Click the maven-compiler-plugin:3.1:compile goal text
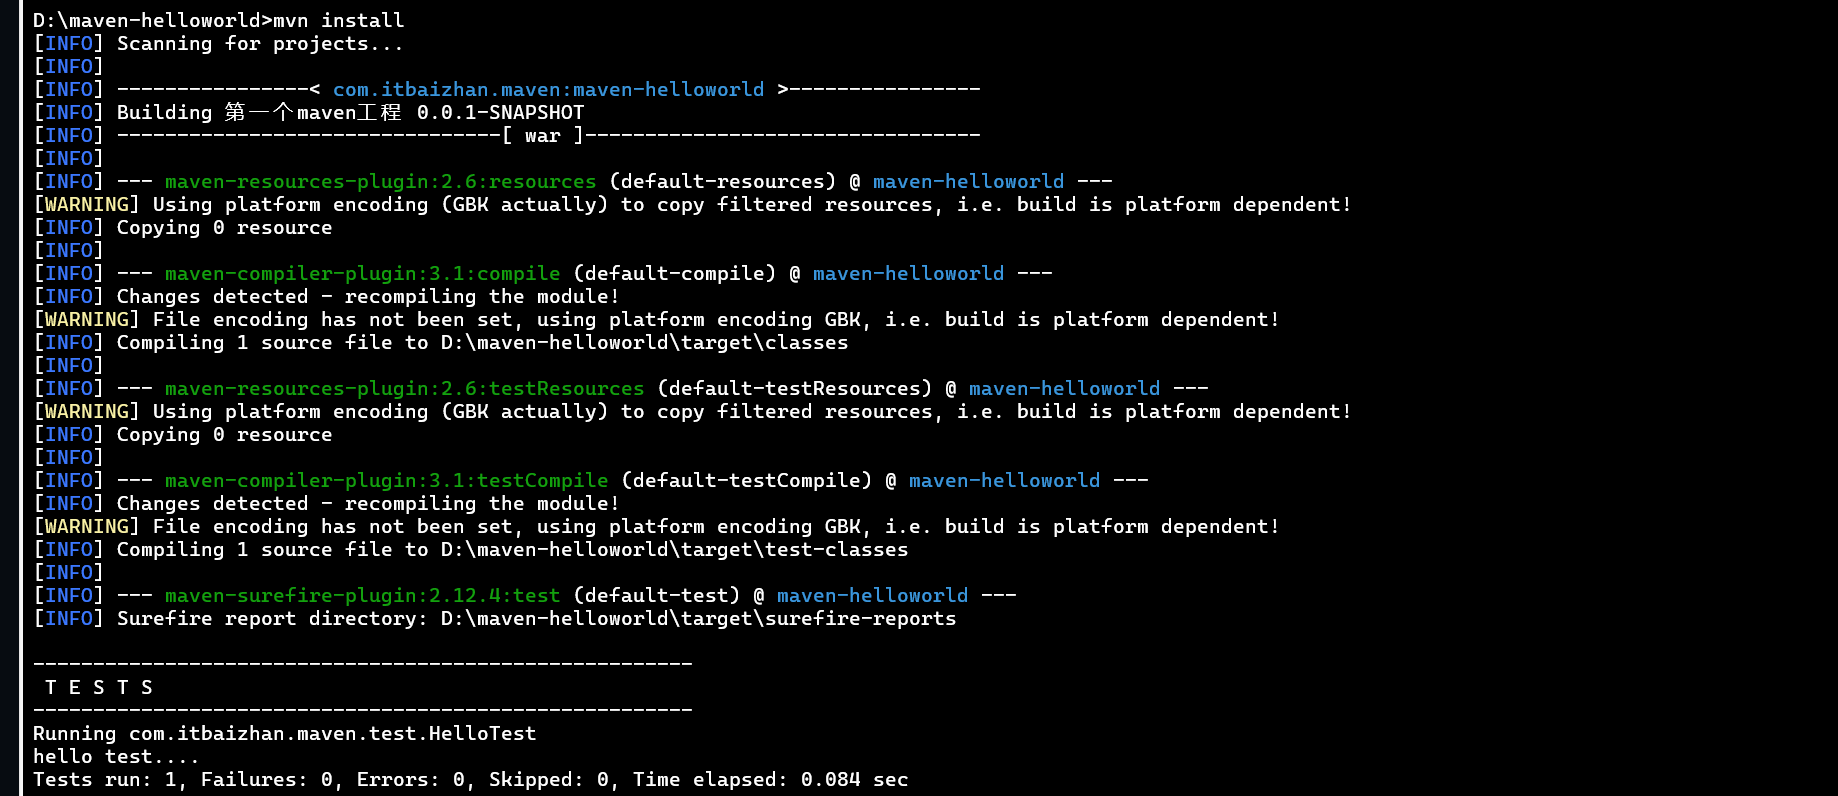The height and width of the screenshot is (796, 1838). click(362, 273)
